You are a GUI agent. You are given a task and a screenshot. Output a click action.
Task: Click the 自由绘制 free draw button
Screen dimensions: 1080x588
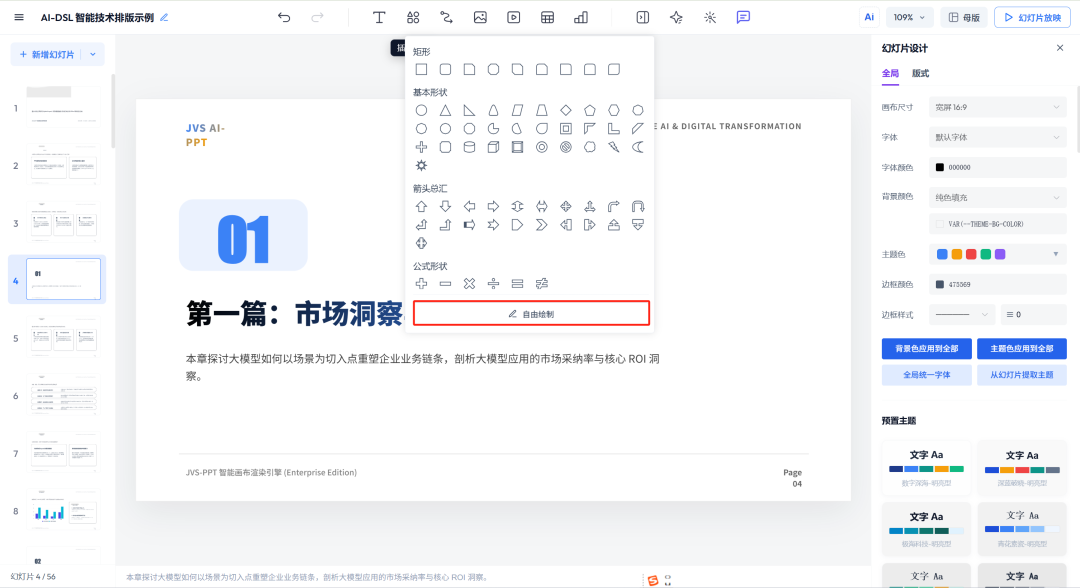(x=531, y=313)
